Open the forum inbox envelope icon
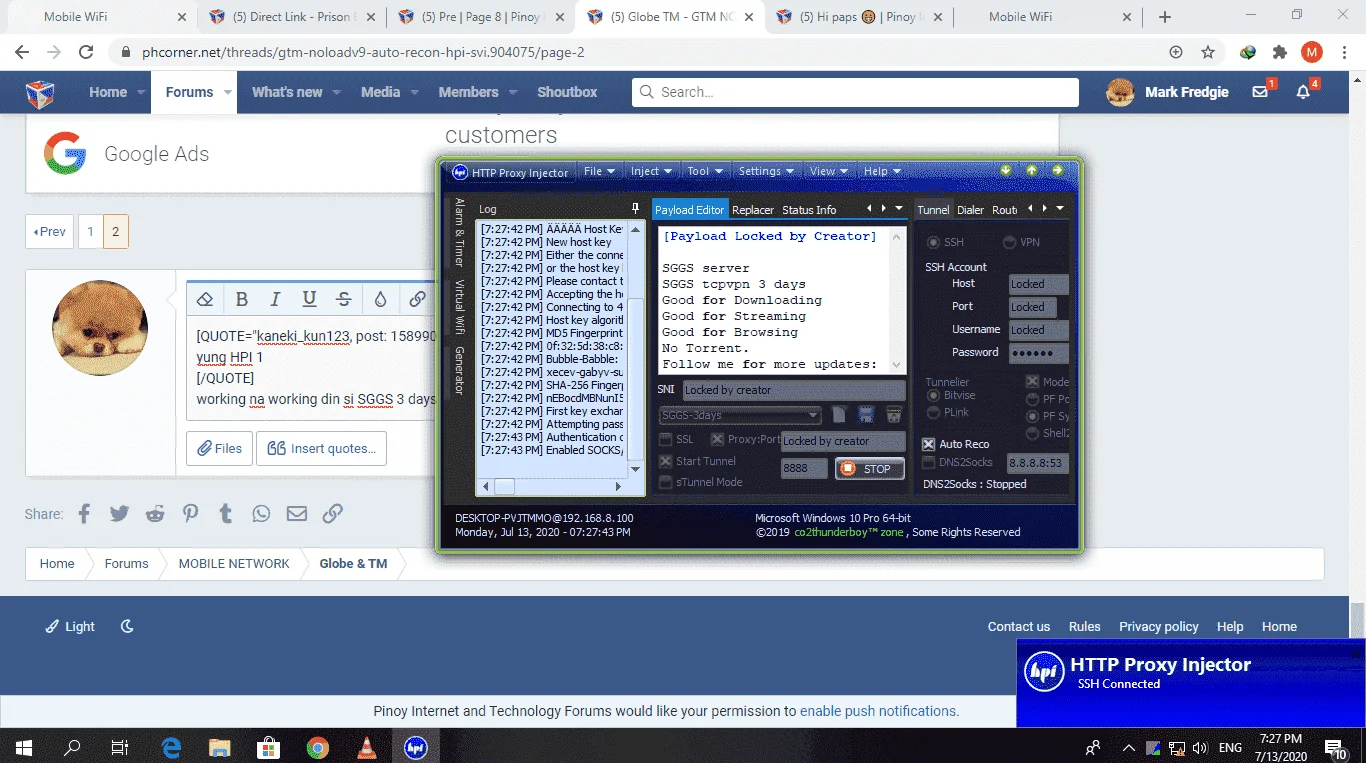Image resolution: width=1366 pixels, height=763 pixels. [x=1260, y=92]
